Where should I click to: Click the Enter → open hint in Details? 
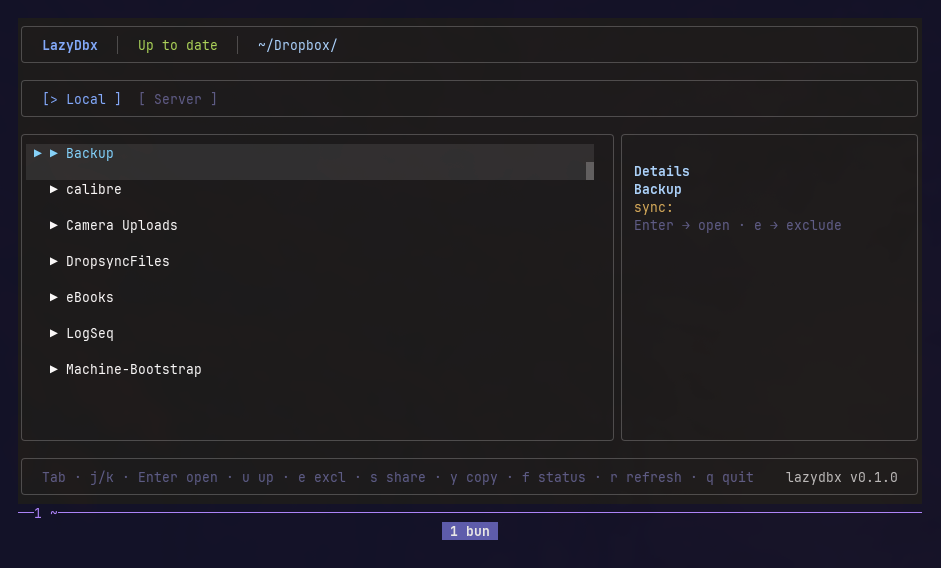(682, 226)
